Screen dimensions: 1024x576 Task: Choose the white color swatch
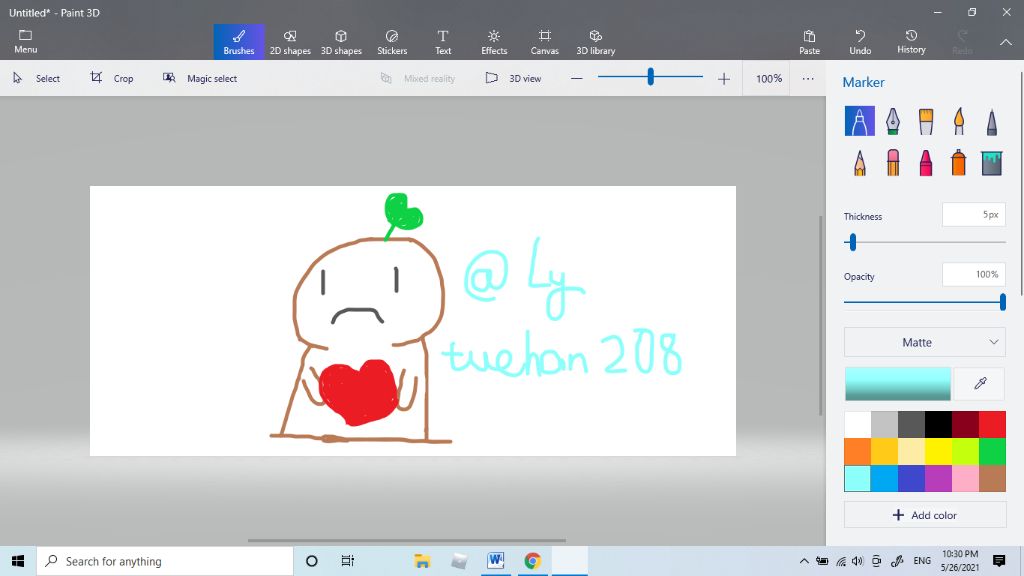[x=857, y=424]
